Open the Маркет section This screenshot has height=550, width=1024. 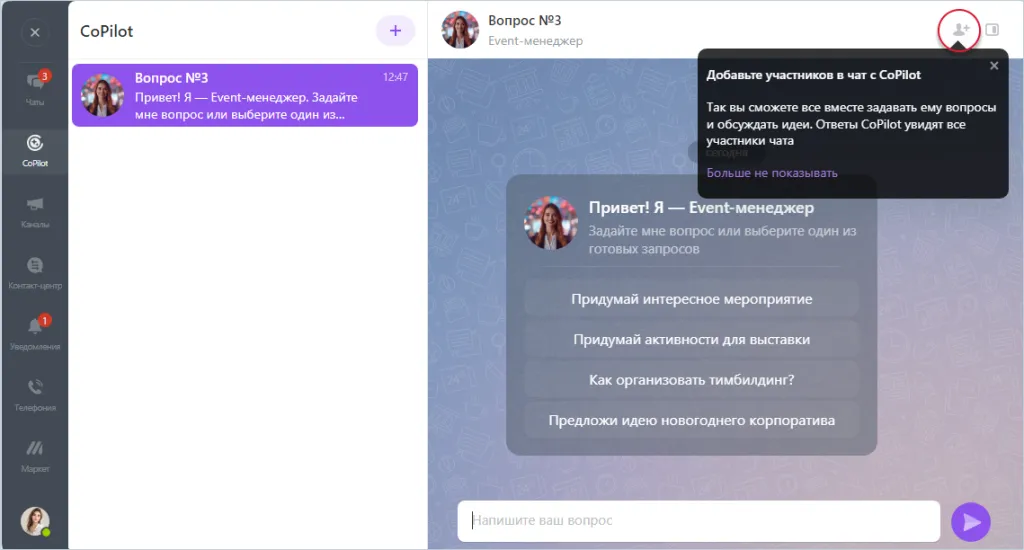pos(35,456)
